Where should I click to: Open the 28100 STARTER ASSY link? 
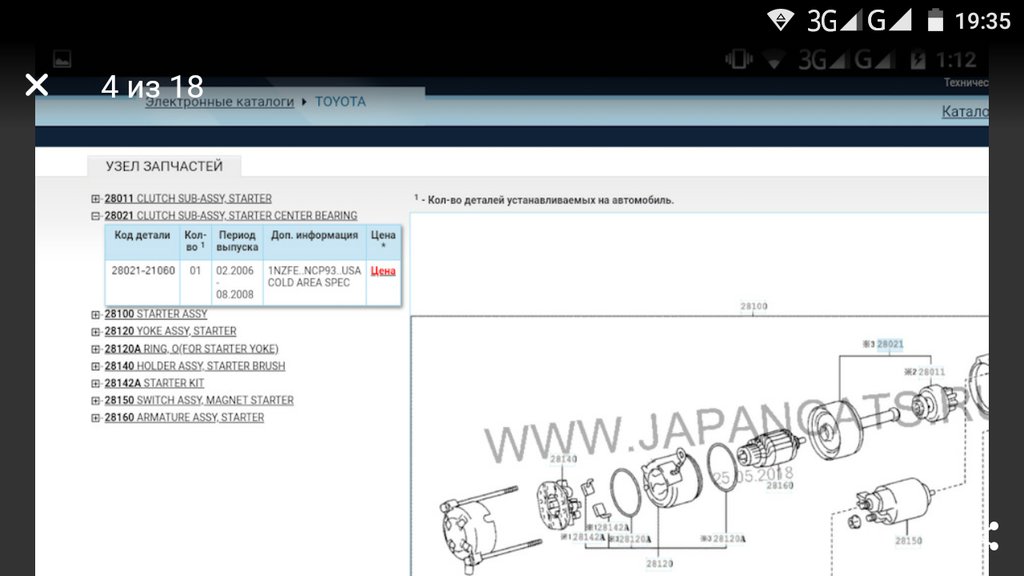155,314
